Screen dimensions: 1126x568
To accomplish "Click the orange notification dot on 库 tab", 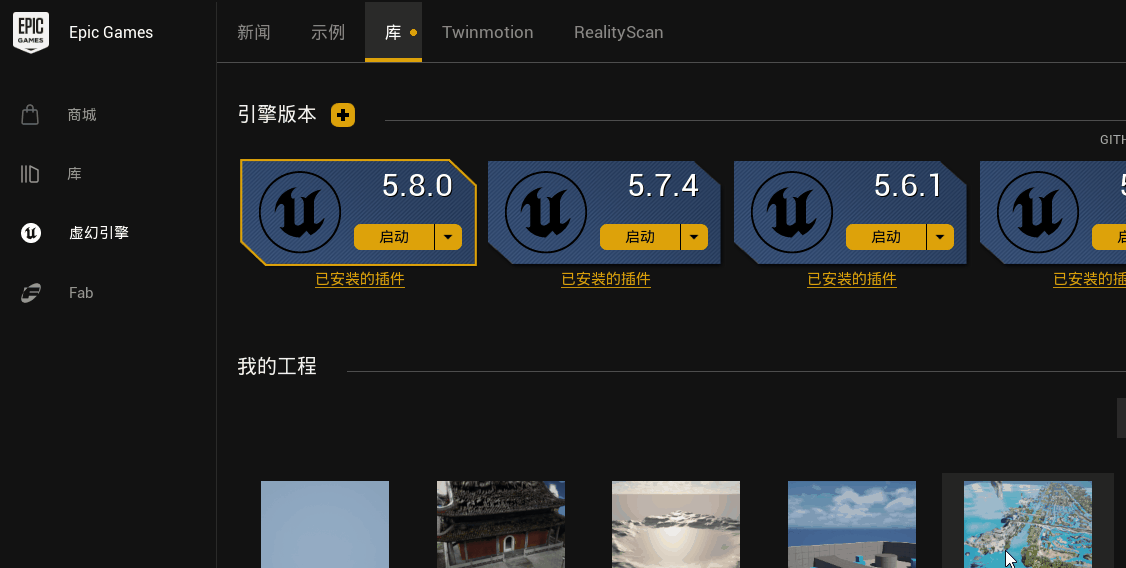I will pyautogui.click(x=413, y=32).
